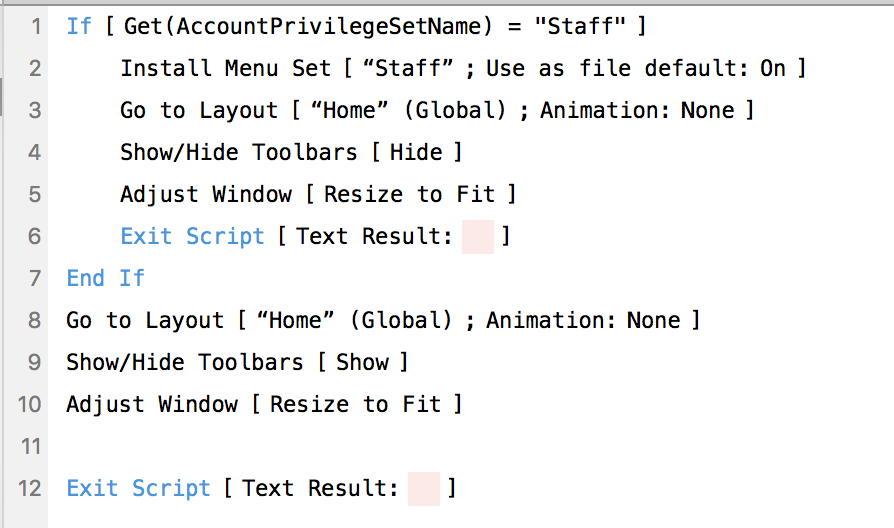Select the Install Menu Set script step

[462, 68]
